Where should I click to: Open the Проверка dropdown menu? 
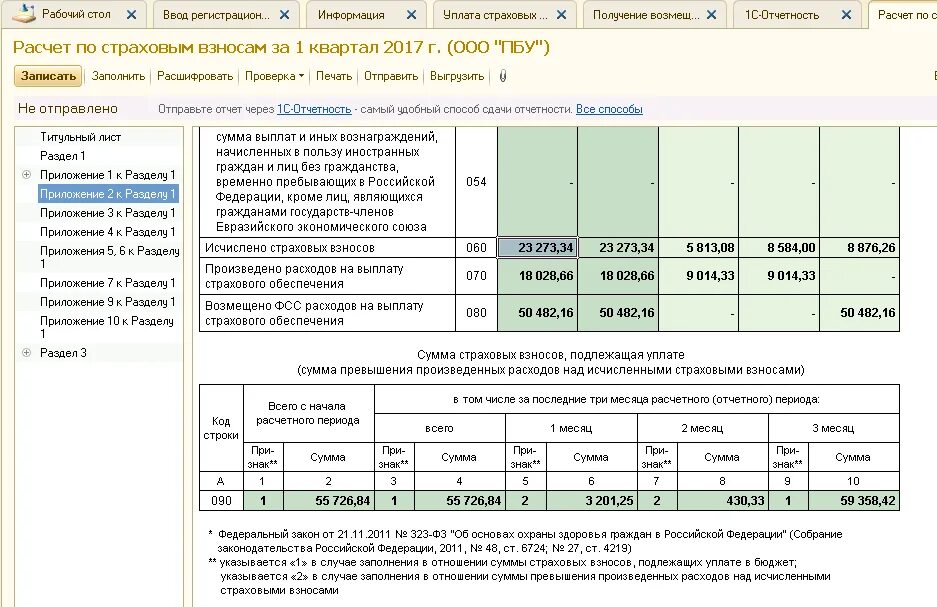tap(274, 76)
